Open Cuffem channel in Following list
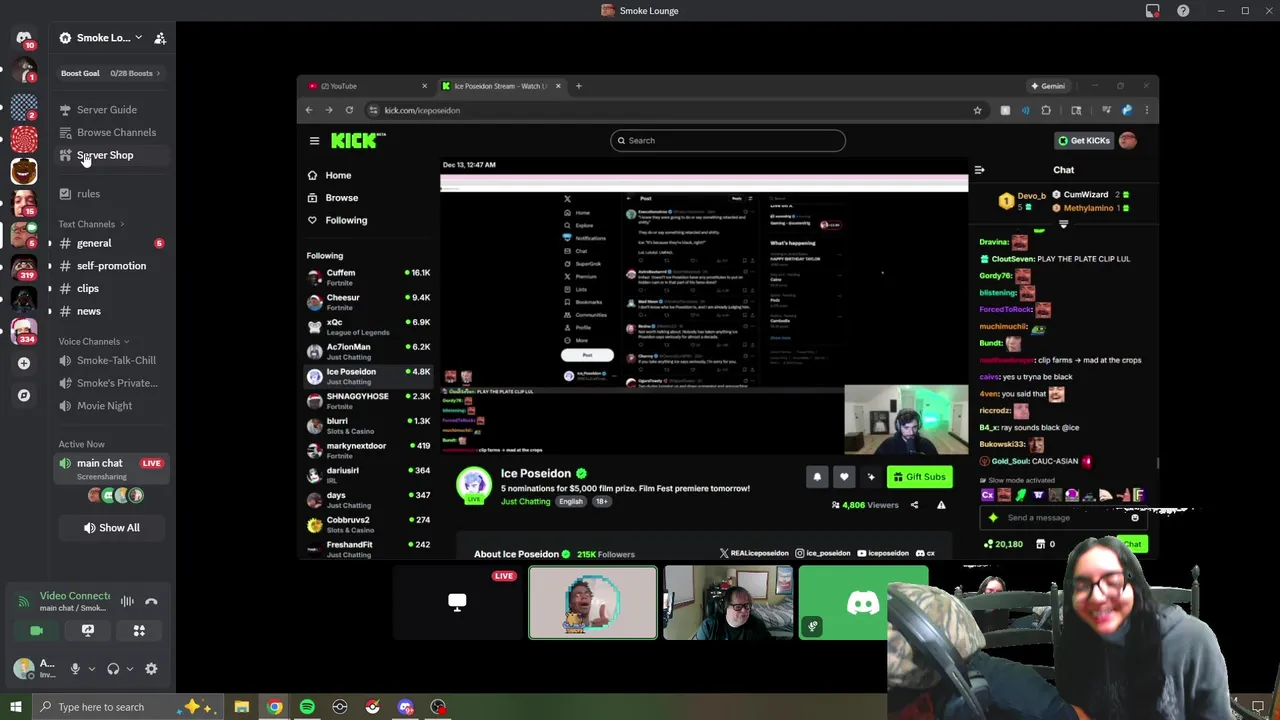 click(368, 277)
